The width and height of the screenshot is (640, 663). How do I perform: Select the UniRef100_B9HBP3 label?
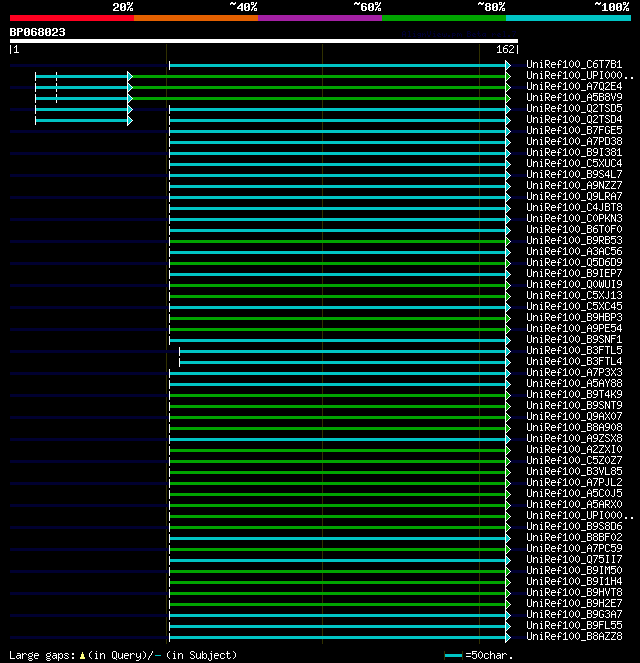pos(574,318)
